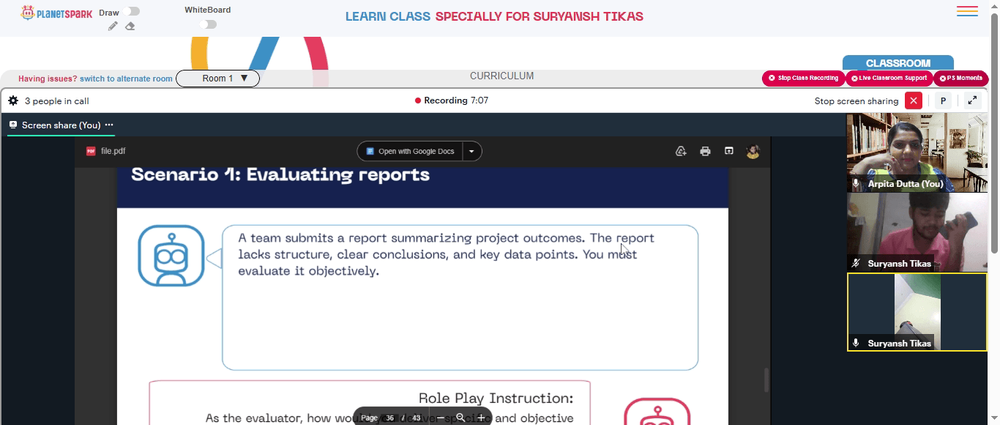The height and width of the screenshot is (425, 1000).
Task: Open call settings gear icon
Action: pyautogui.click(x=13, y=101)
